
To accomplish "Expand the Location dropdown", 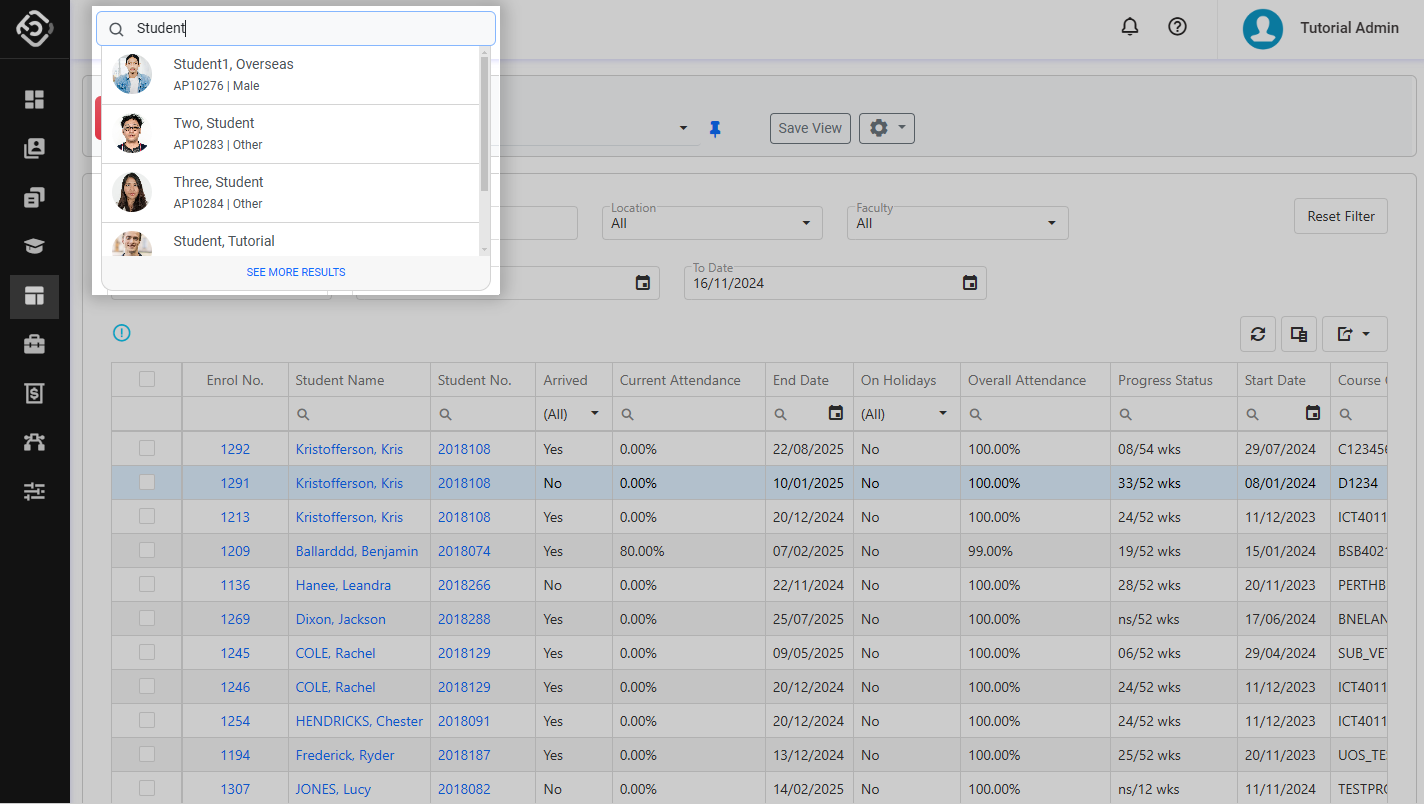I will tap(712, 223).
